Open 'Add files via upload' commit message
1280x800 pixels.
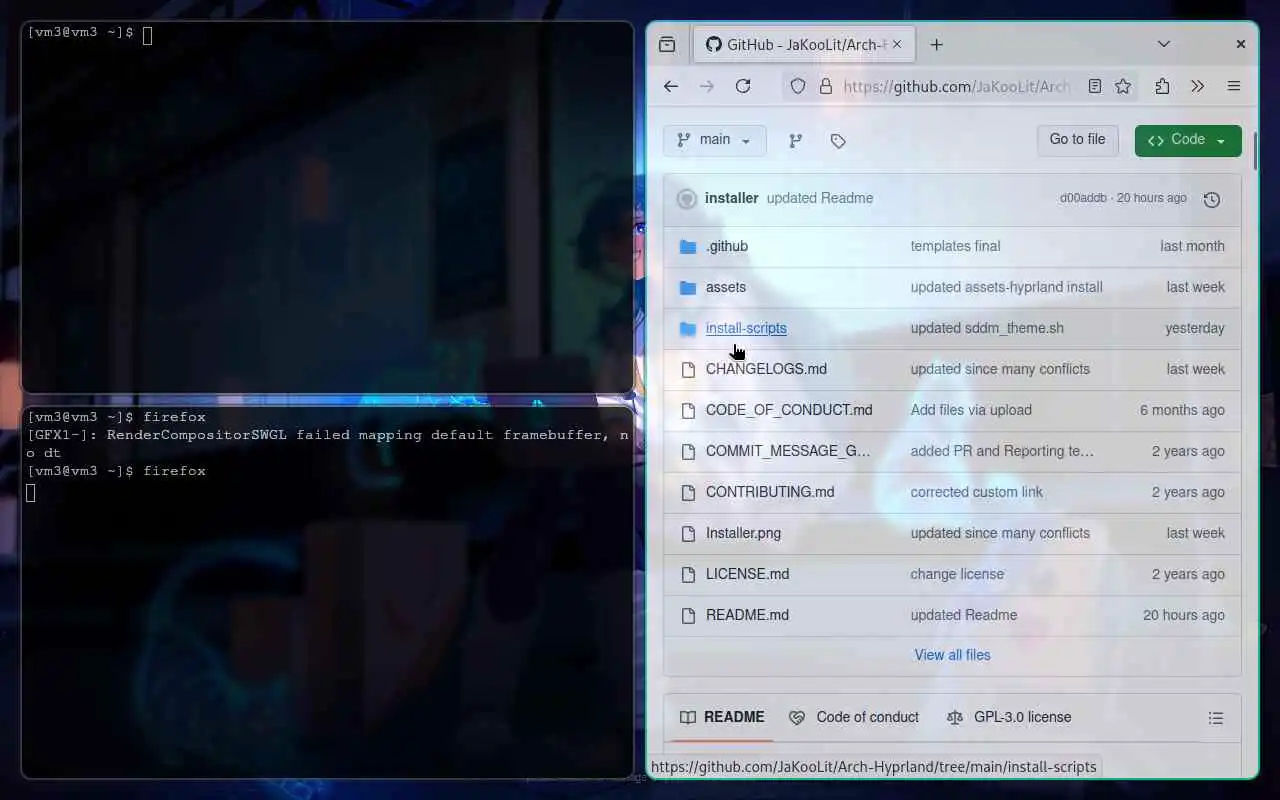click(971, 410)
